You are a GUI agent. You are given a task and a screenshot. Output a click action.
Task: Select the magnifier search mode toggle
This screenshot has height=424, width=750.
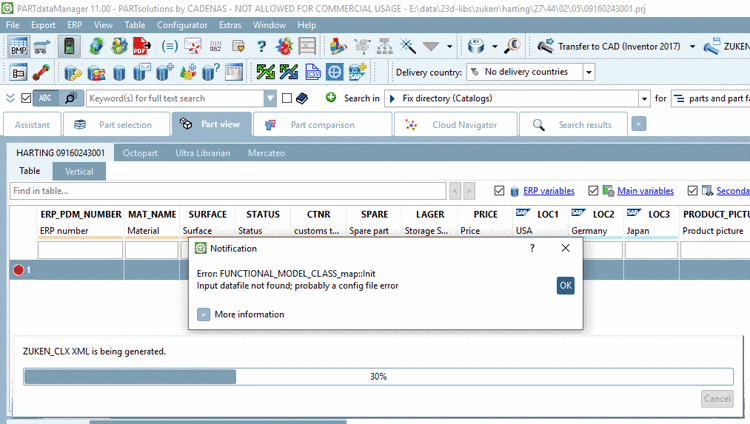pos(71,98)
